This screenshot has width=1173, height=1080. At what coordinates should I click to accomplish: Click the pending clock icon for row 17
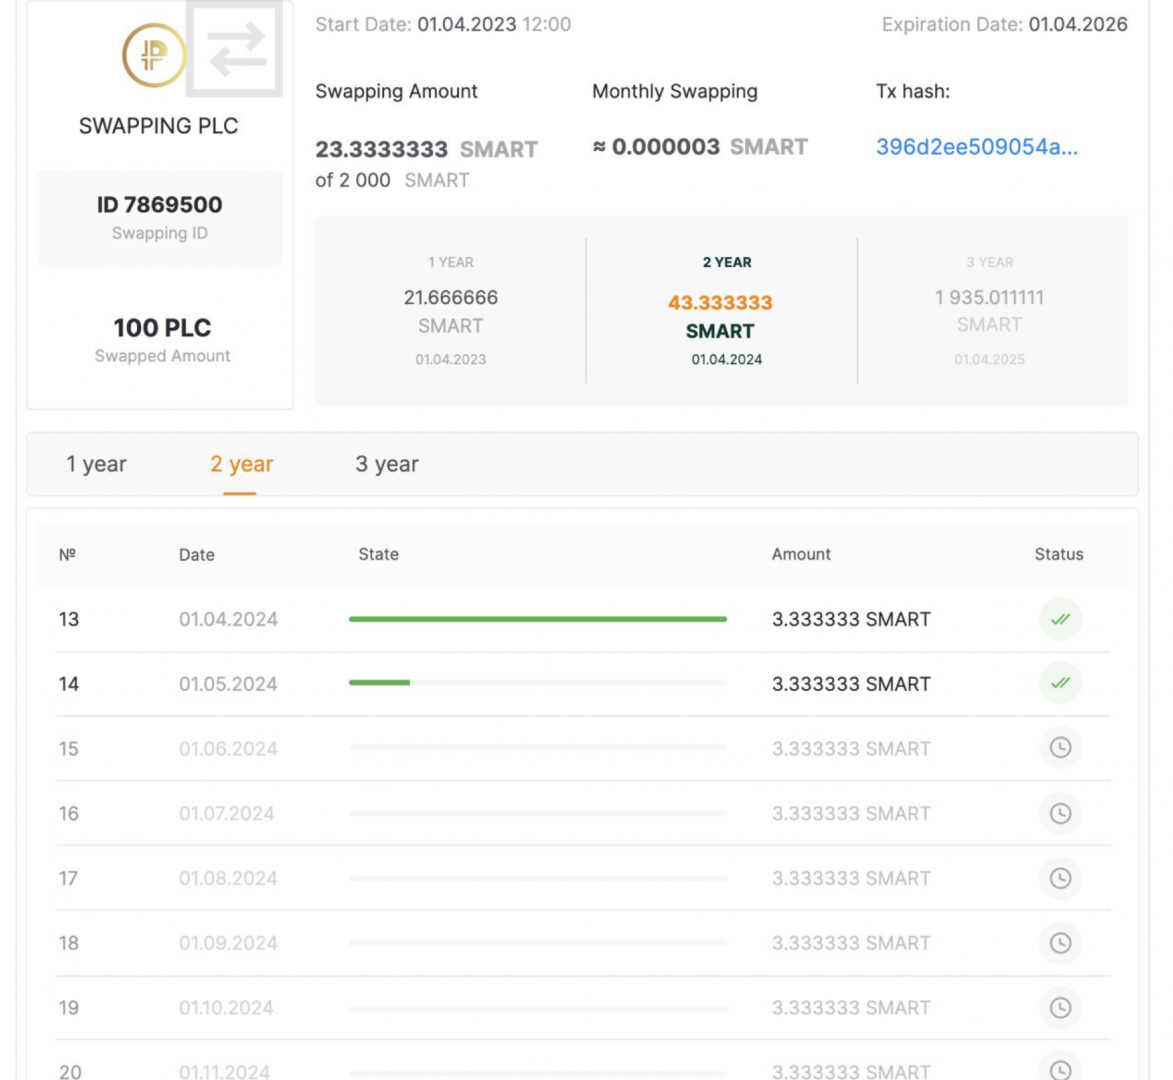point(1060,878)
